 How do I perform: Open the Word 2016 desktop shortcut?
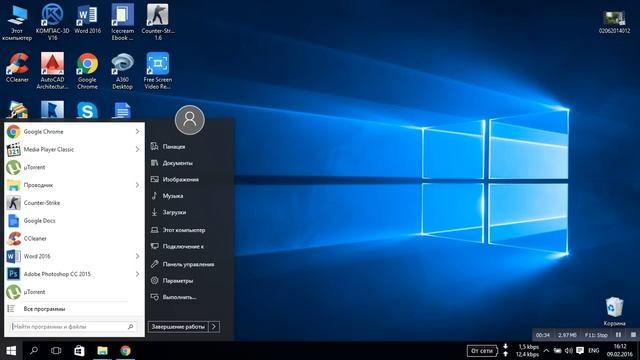[x=87, y=19]
